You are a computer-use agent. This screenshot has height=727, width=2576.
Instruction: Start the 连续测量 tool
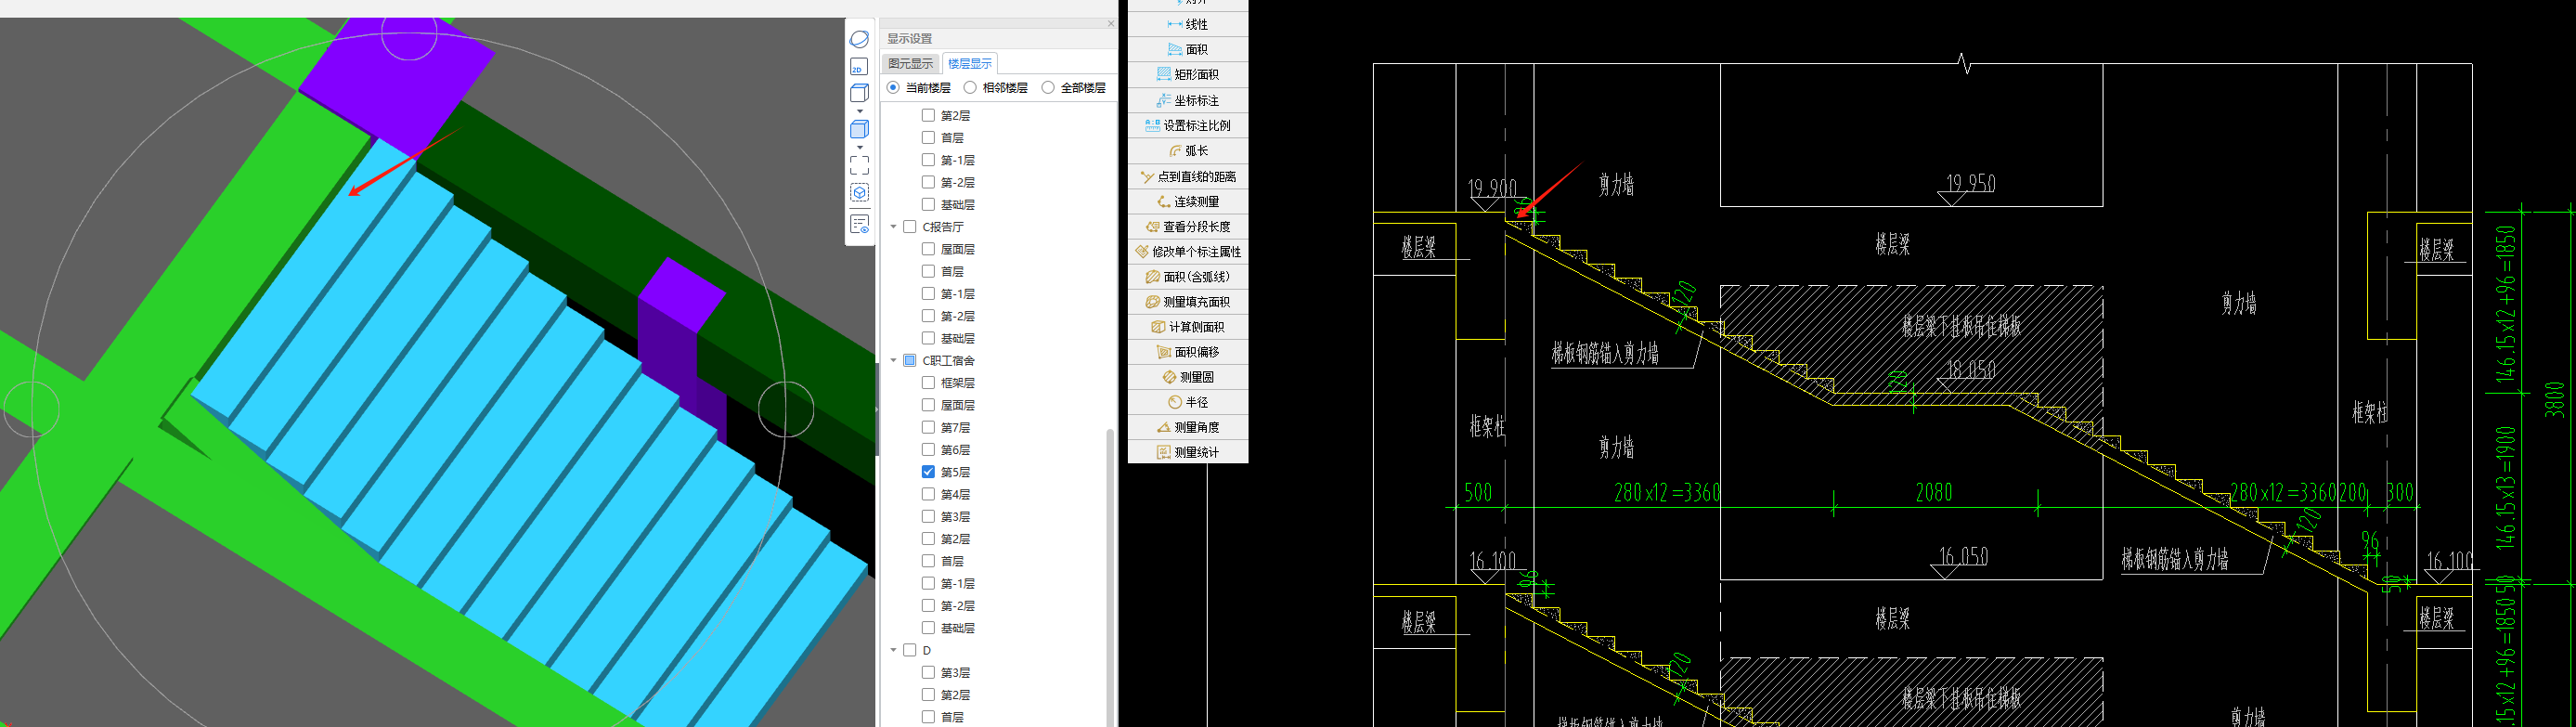pyautogui.click(x=1188, y=201)
